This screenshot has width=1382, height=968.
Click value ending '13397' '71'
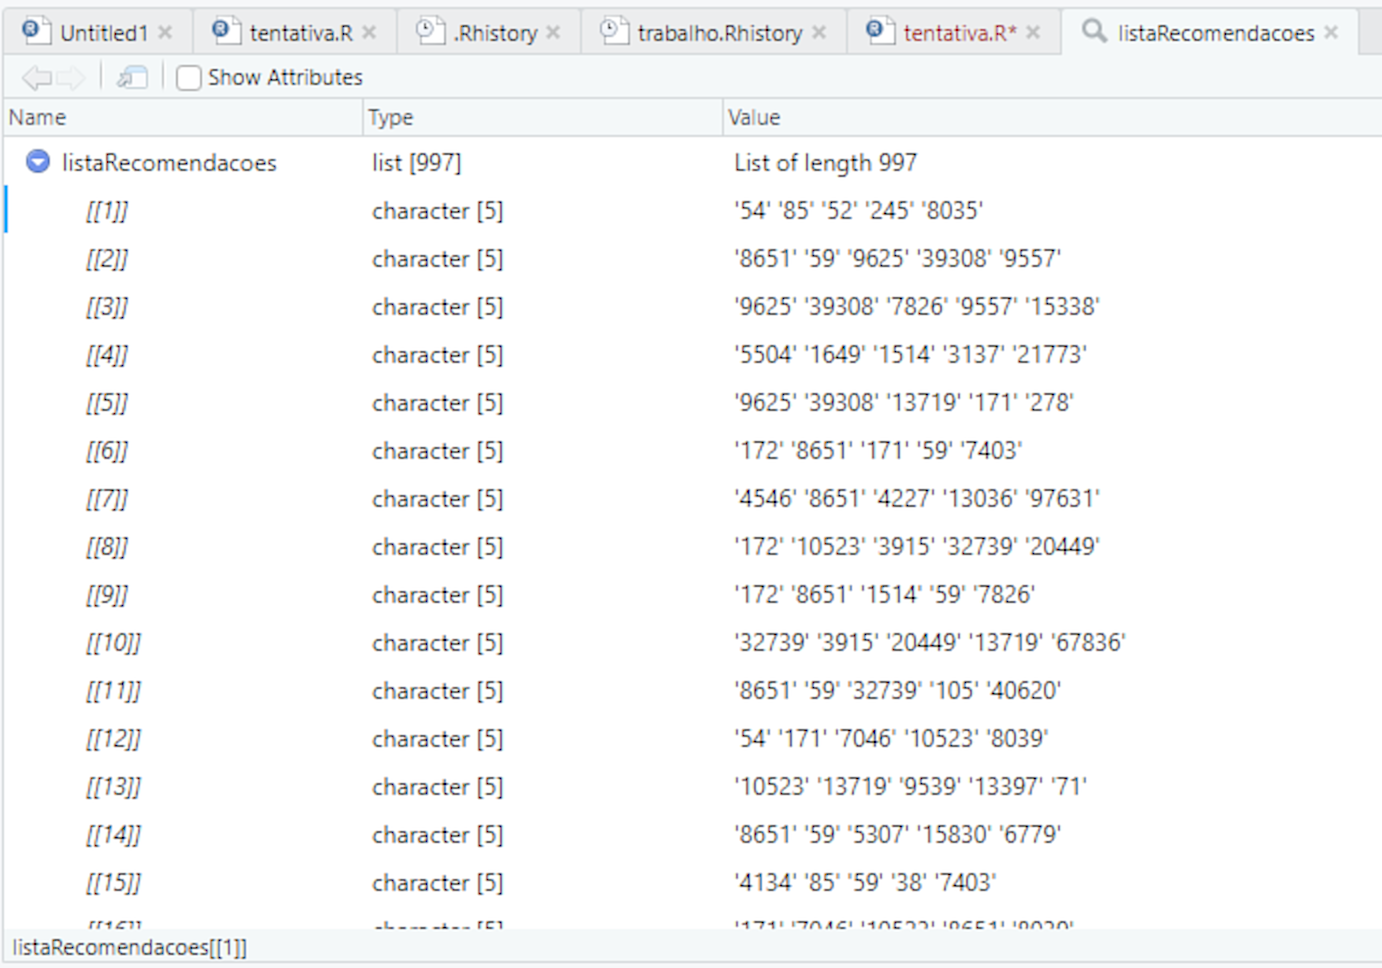tap(910, 786)
